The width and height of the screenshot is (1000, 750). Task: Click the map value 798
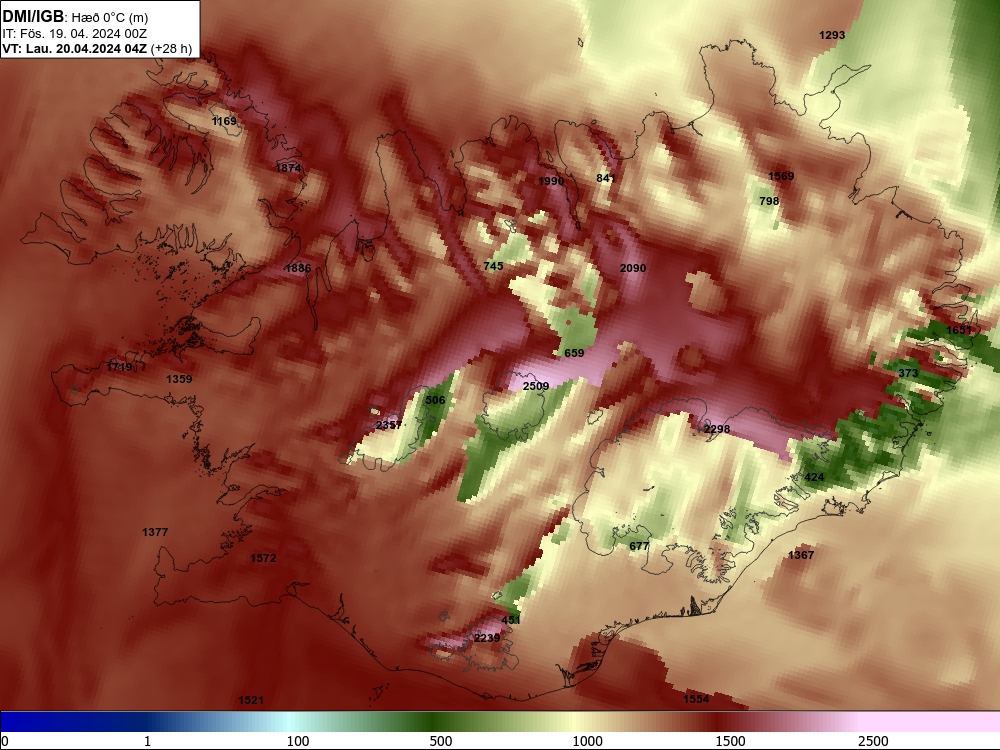768,201
